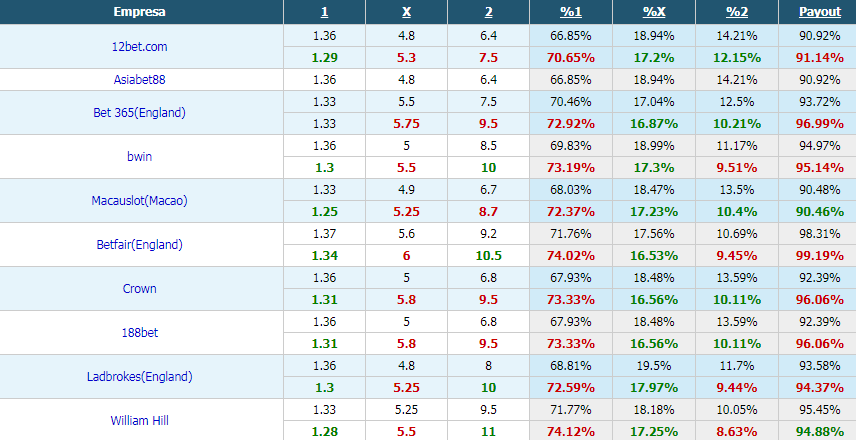Click the Bet 365(England) link
The width and height of the screenshot is (856, 440).
tap(139, 113)
